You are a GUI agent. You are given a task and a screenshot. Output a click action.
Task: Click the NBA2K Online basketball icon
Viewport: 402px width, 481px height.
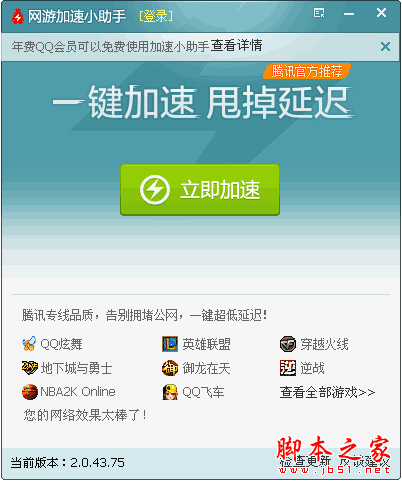(x=30, y=392)
